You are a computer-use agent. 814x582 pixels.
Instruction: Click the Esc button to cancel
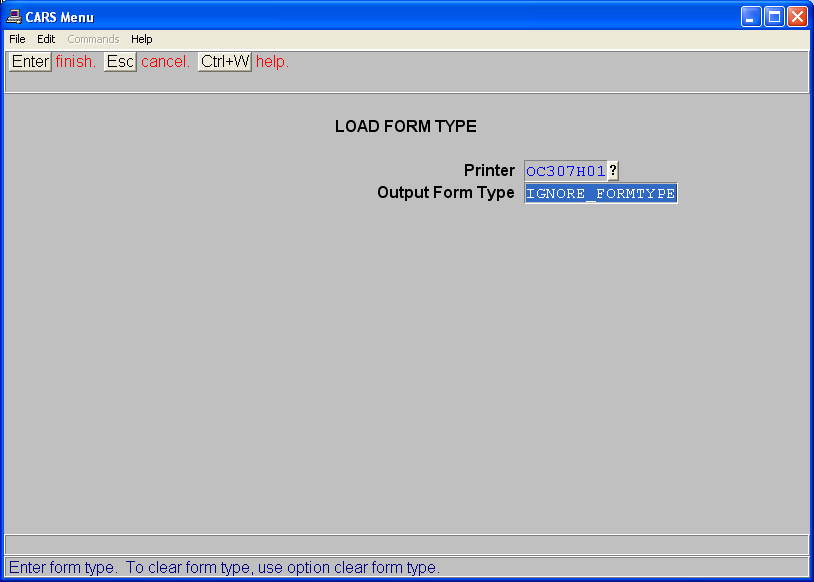[120, 62]
